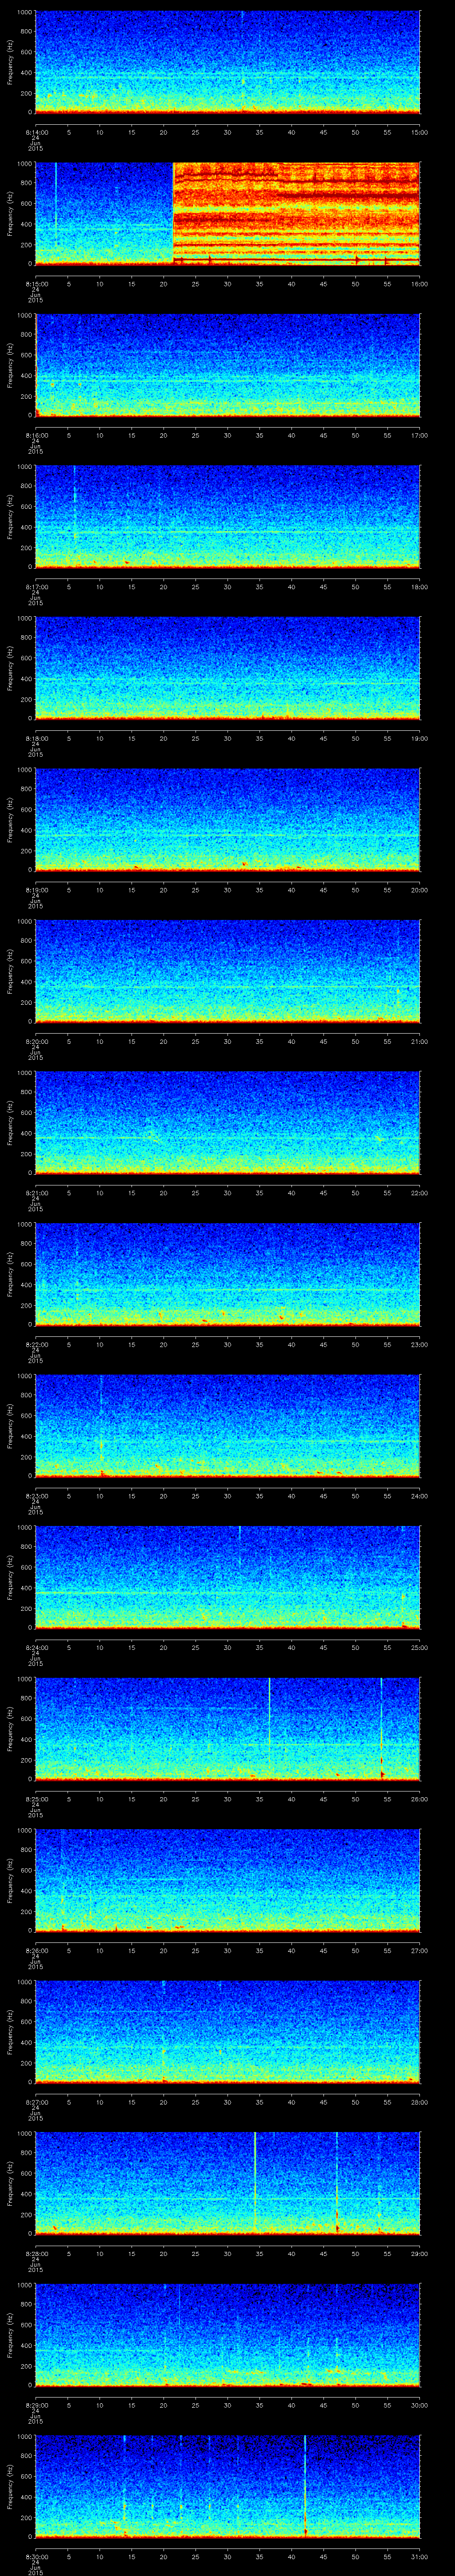Click the 16:00 end time label
455x2576 pixels.
(420, 284)
